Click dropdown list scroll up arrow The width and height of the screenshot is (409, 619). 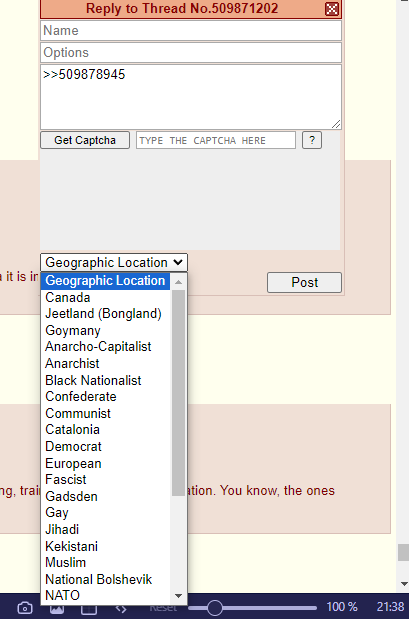click(178, 282)
